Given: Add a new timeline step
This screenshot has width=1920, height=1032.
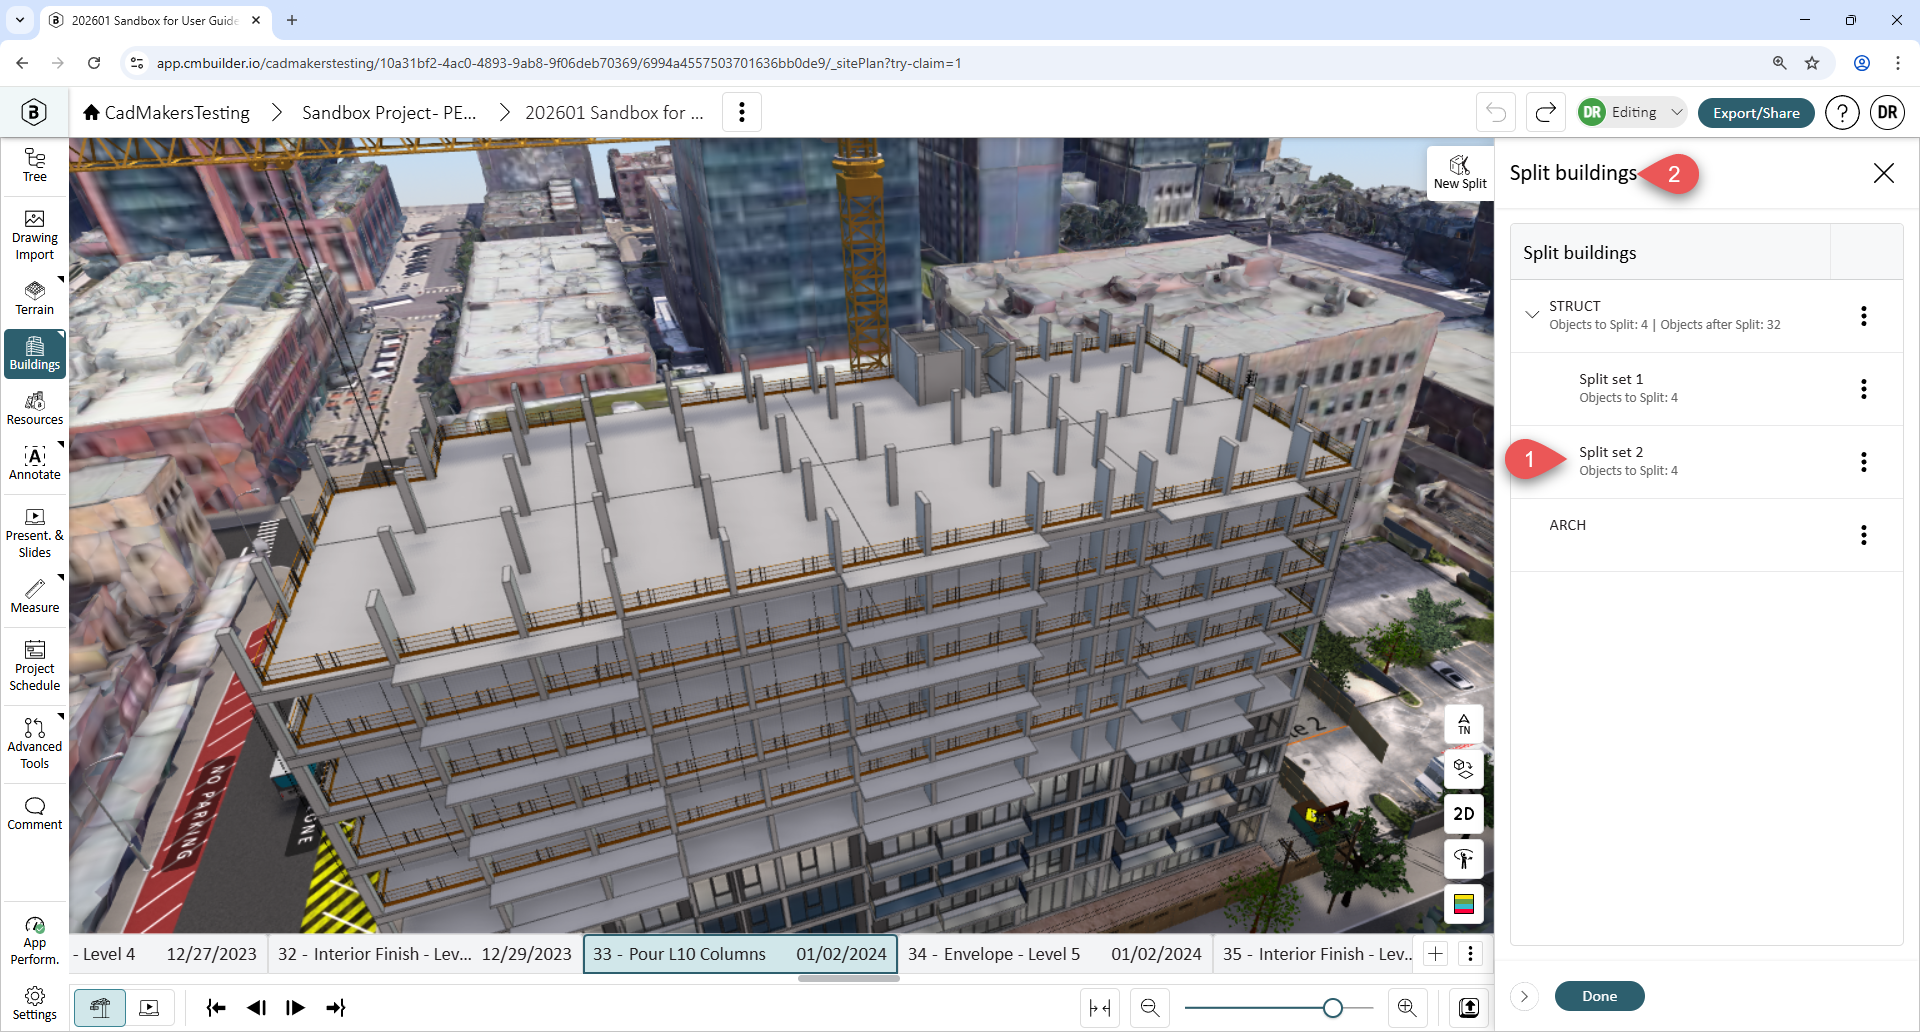Looking at the screenshot, I should tap(1436, 954).
